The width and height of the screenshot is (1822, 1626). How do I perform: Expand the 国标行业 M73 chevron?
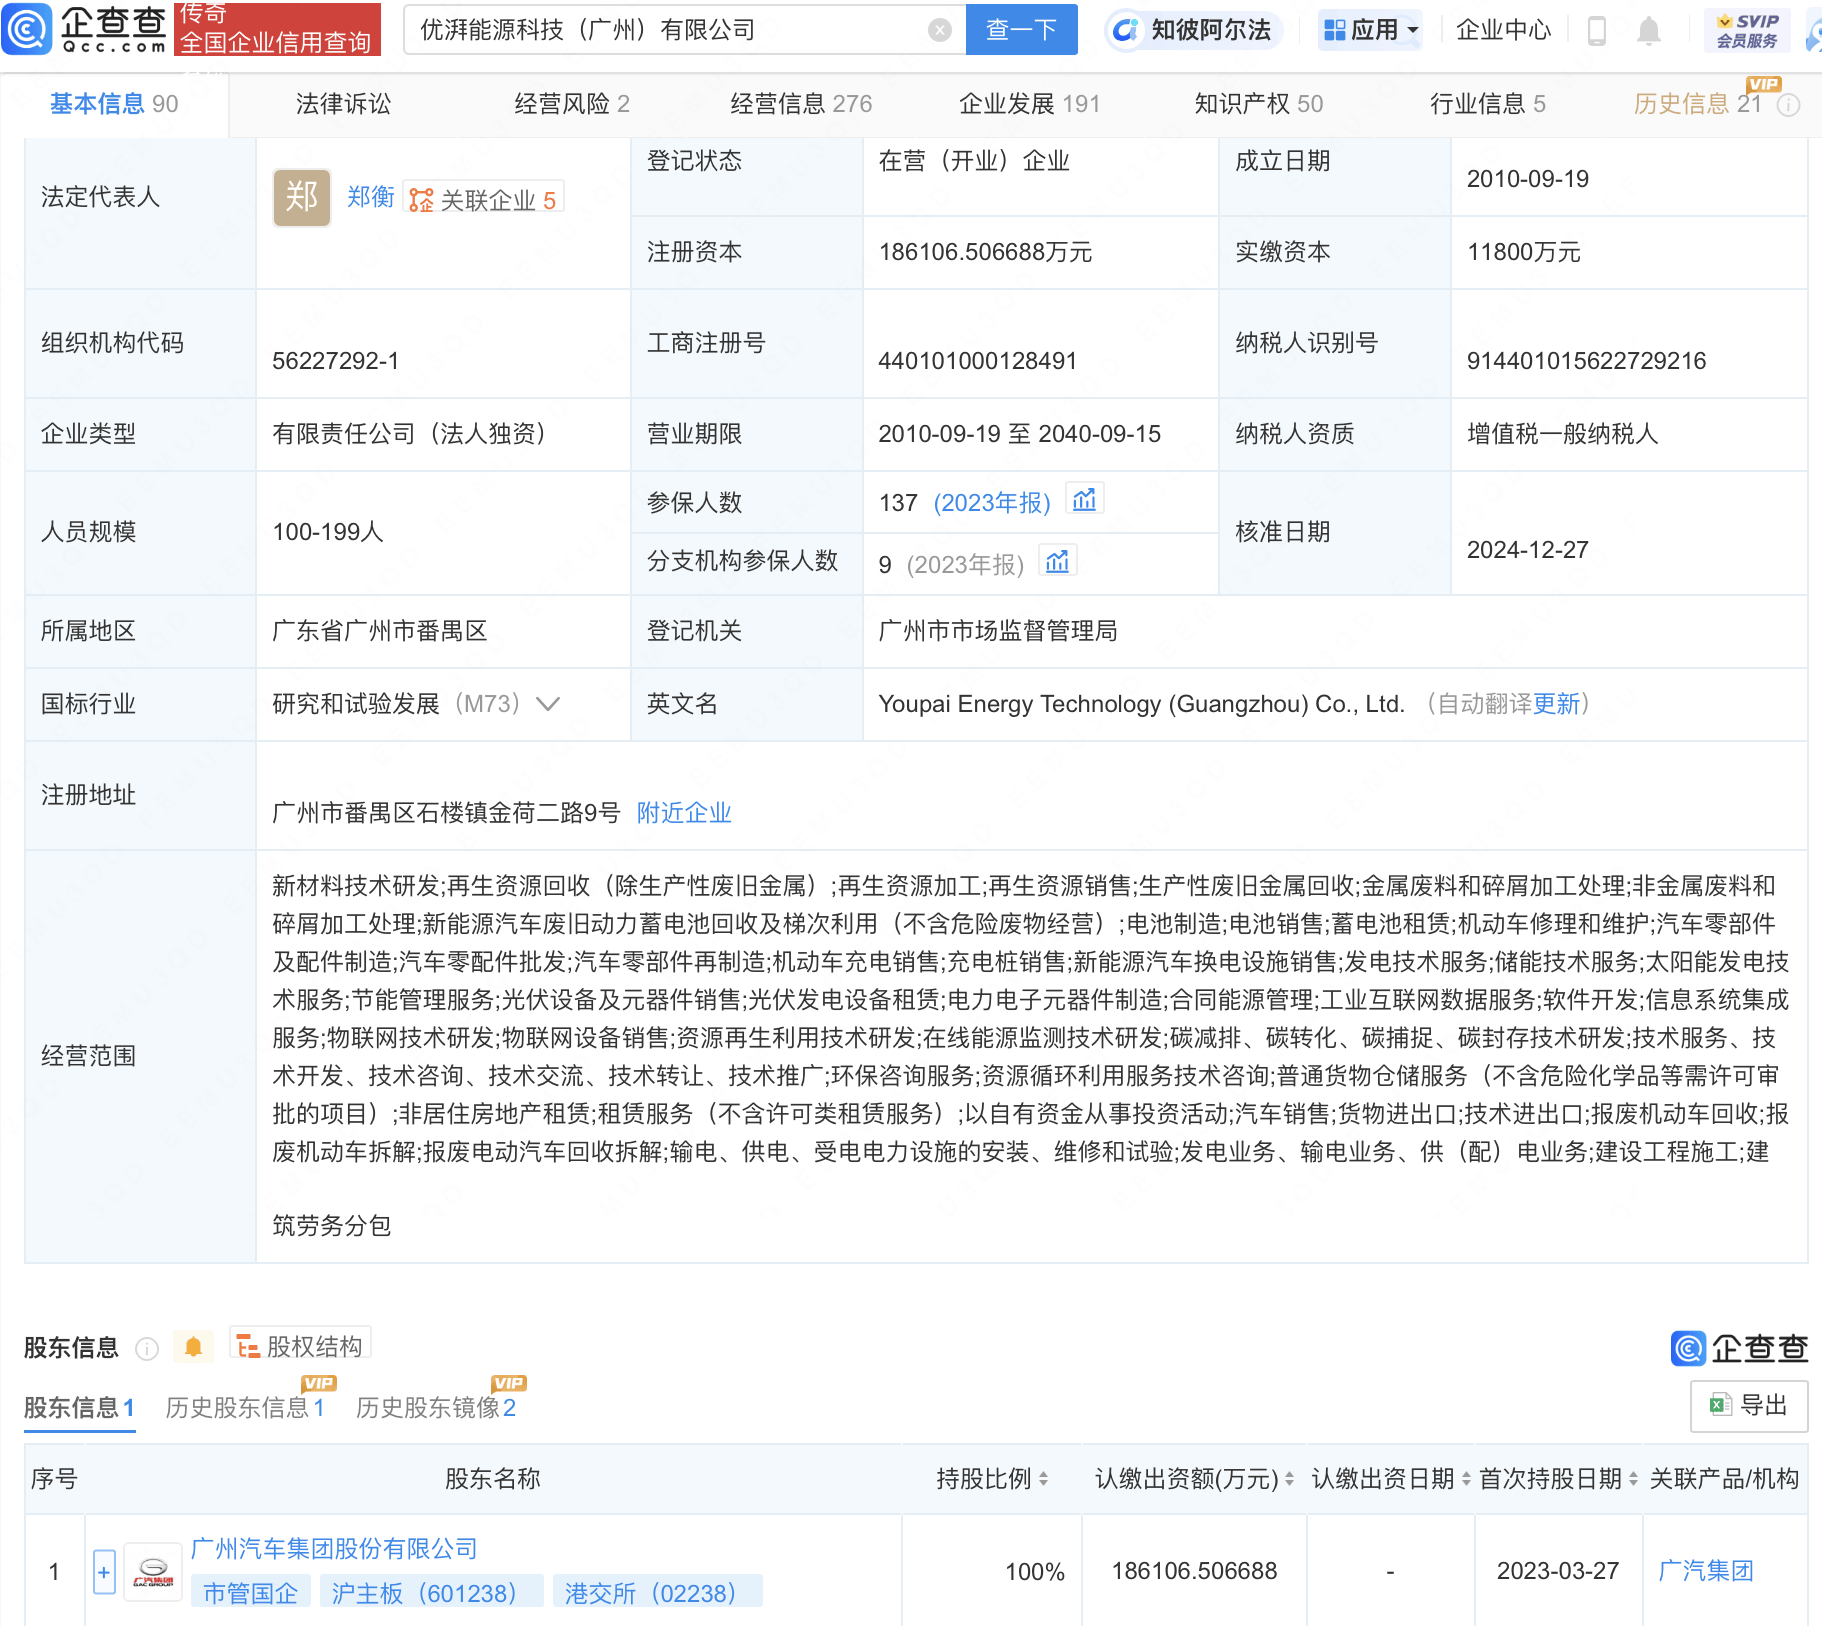click(548, 704)
